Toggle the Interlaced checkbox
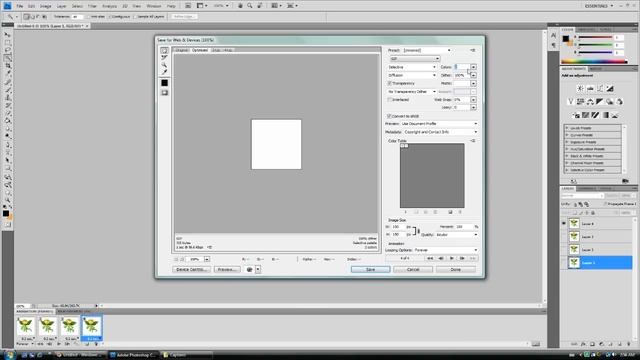The height and width of the screenshot is (360, 640). click(x=389, y=100)
